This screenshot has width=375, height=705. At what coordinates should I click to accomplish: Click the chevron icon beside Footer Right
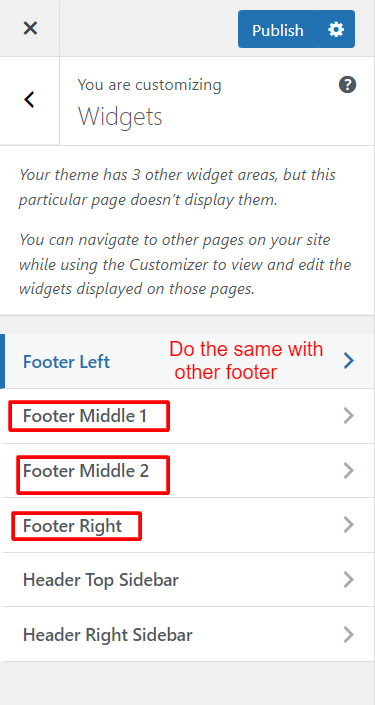pyautogui.click(x=348, y=525)
